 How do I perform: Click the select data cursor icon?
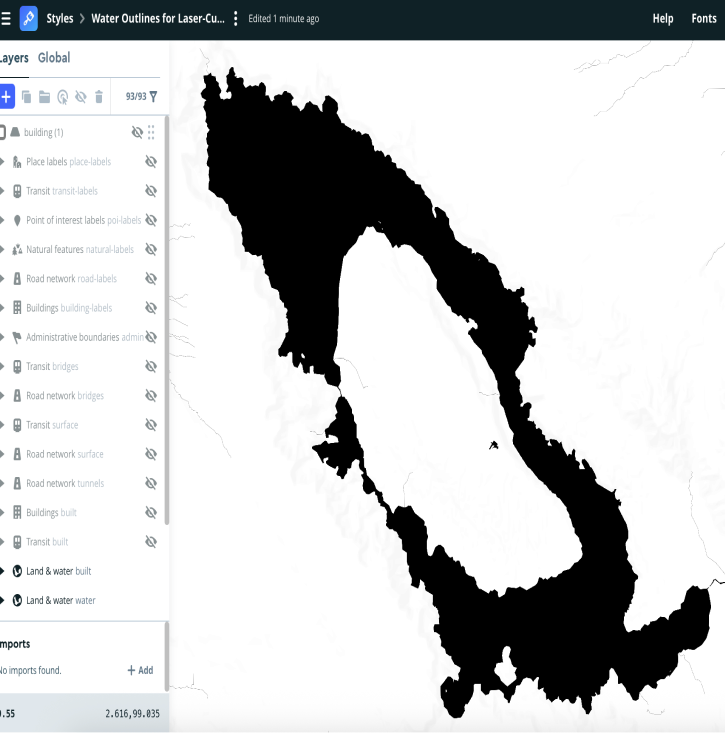coord(63,97)
